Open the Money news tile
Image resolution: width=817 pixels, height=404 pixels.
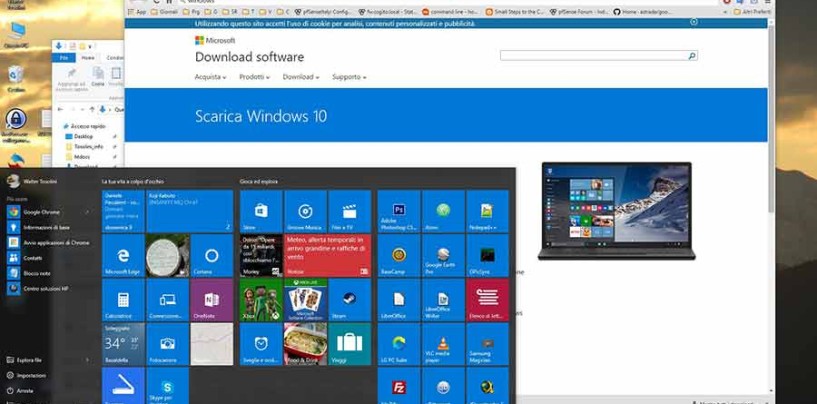[x=261, y=255]
